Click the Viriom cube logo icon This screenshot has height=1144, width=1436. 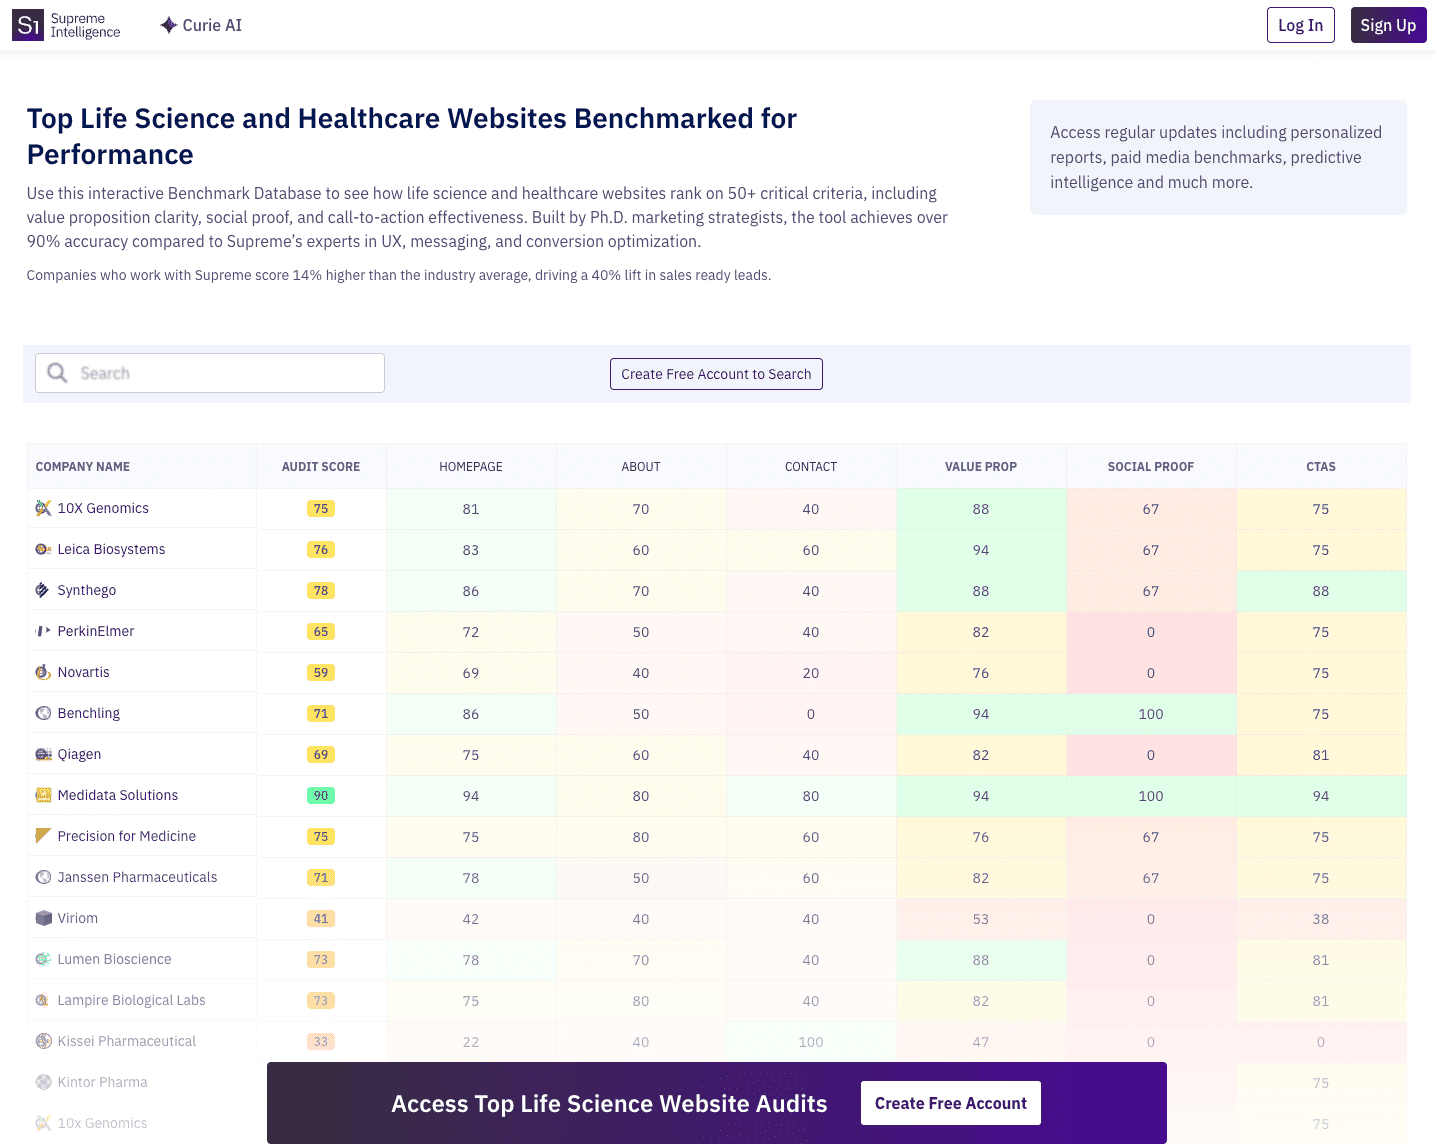click(x=43, y=918)
